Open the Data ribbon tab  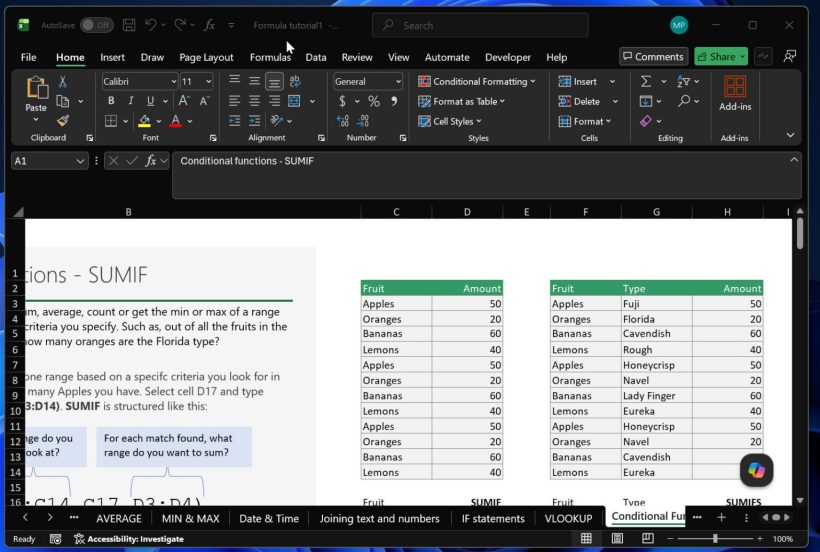316,57
